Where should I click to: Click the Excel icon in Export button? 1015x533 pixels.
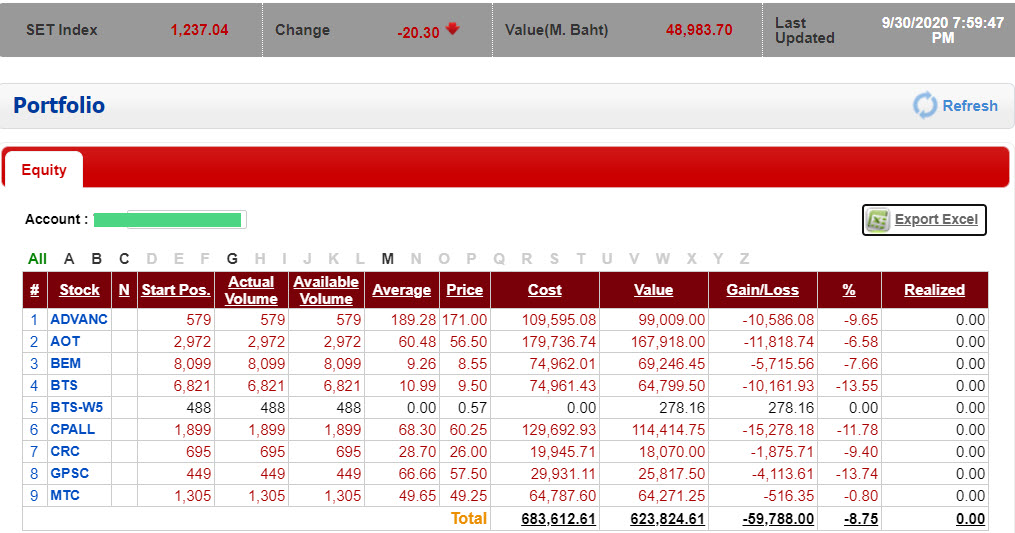click(878, 220)
